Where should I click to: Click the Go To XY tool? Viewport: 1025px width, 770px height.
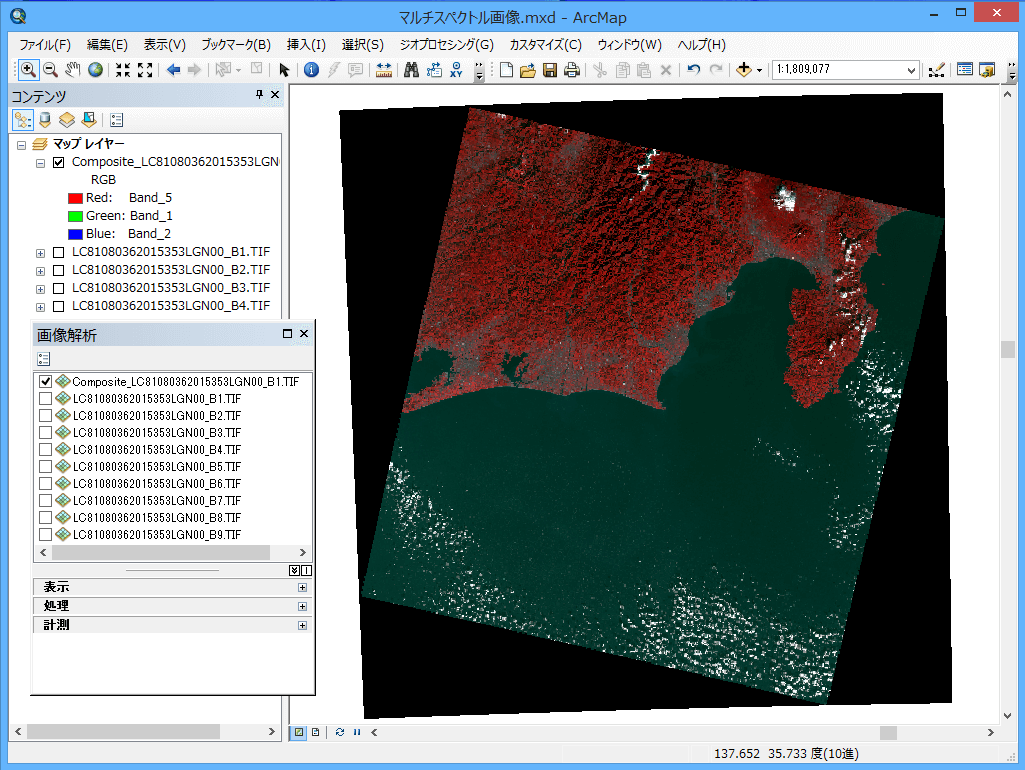coord(457,70)
